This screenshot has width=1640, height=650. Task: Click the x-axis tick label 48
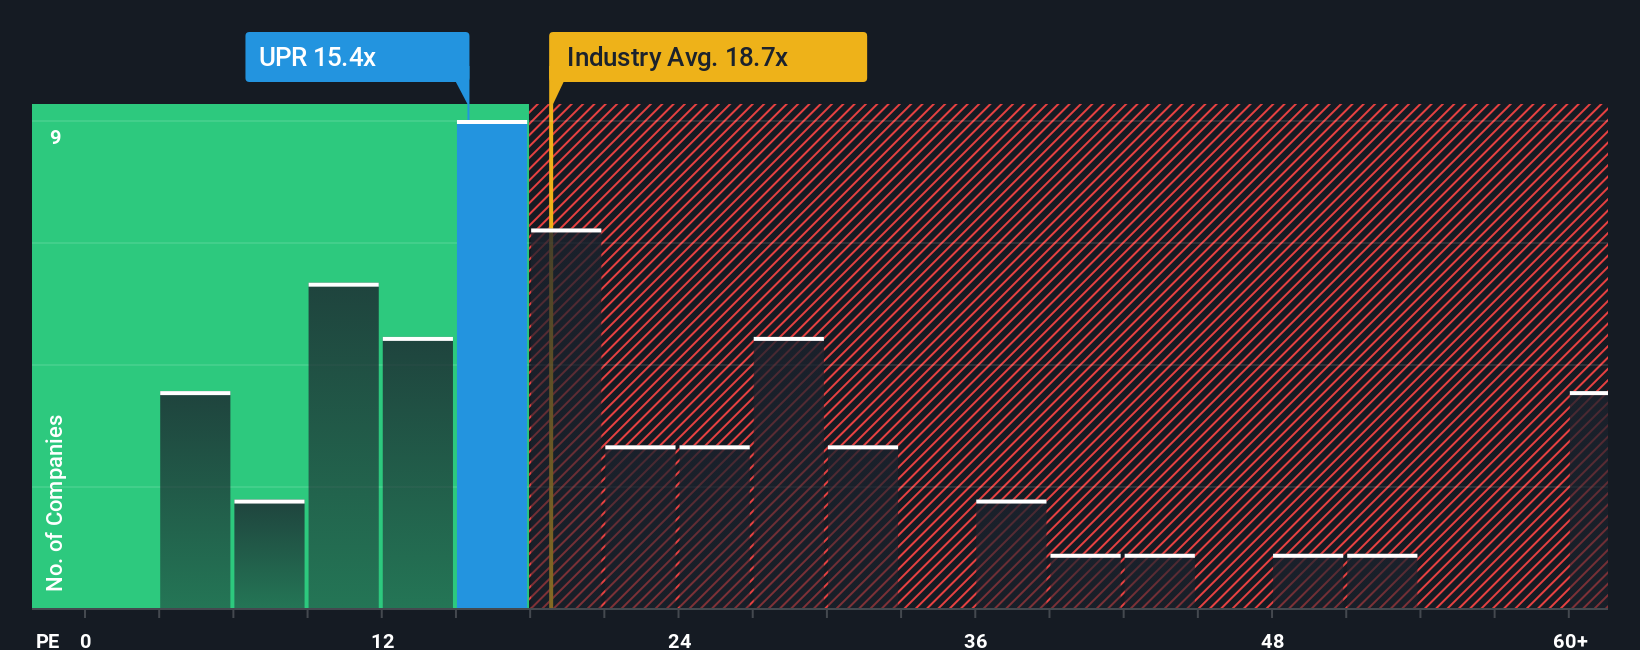tap(1273, 640)
